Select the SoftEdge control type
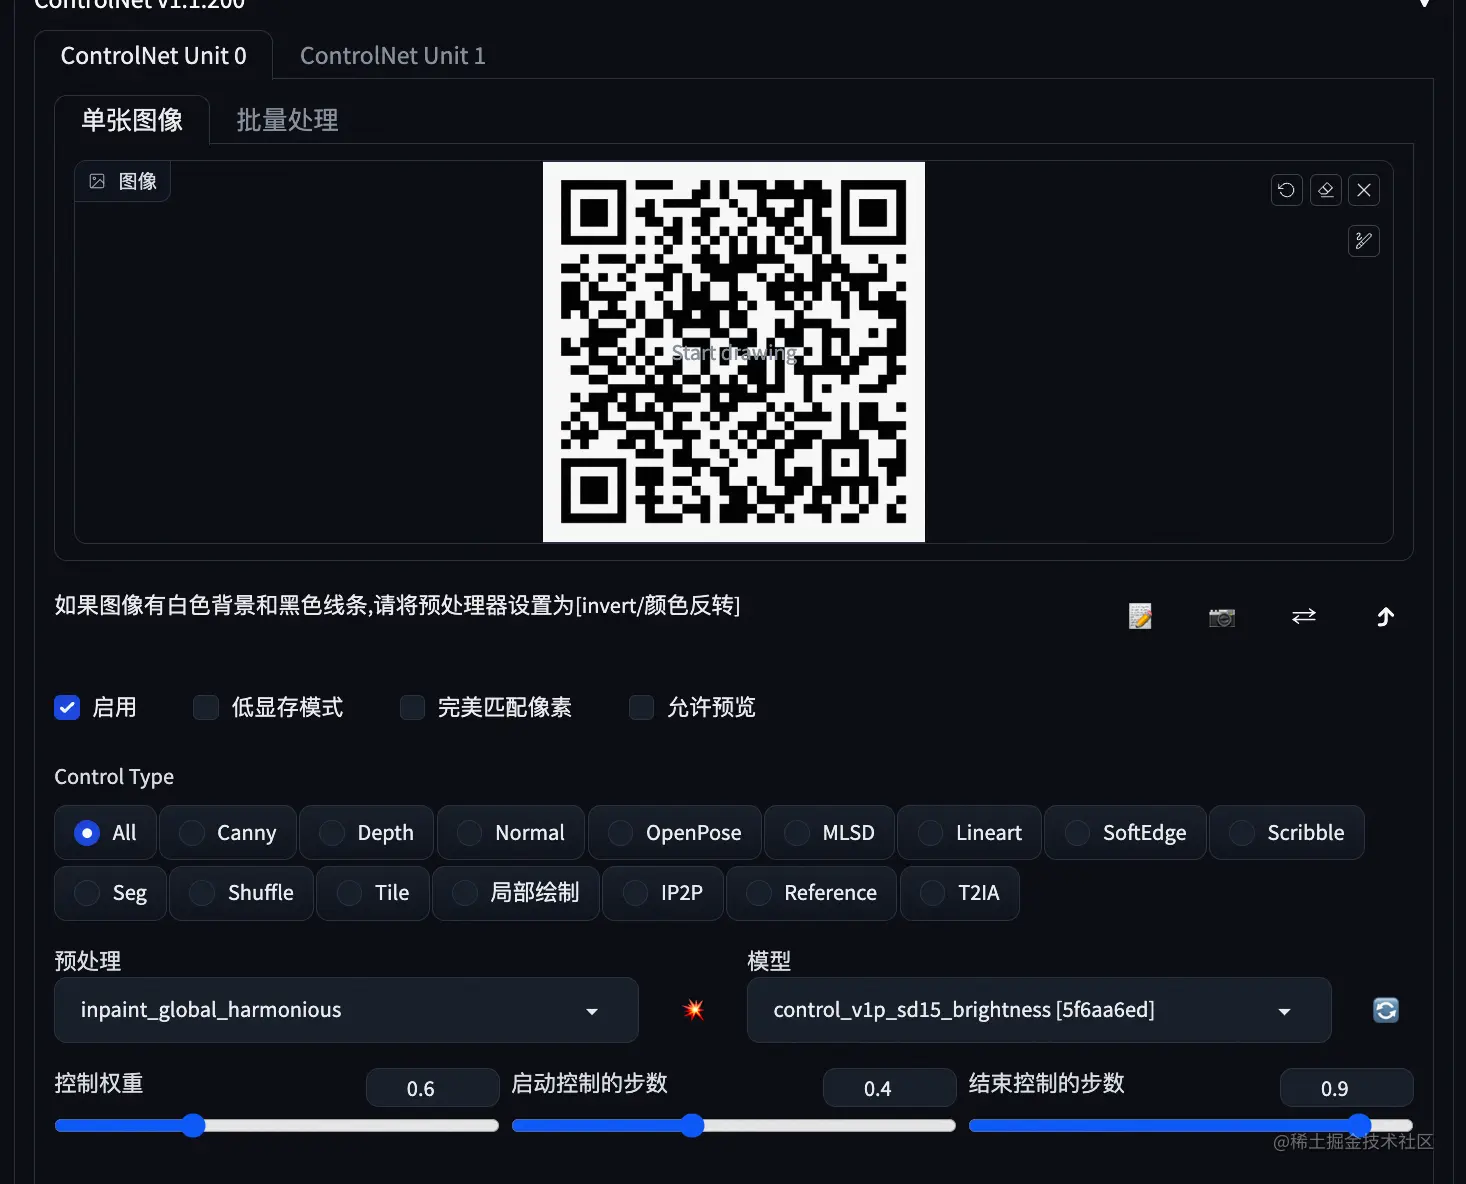The image size is (1466, 1184). pyautogui.click(x=1126, y=833)
